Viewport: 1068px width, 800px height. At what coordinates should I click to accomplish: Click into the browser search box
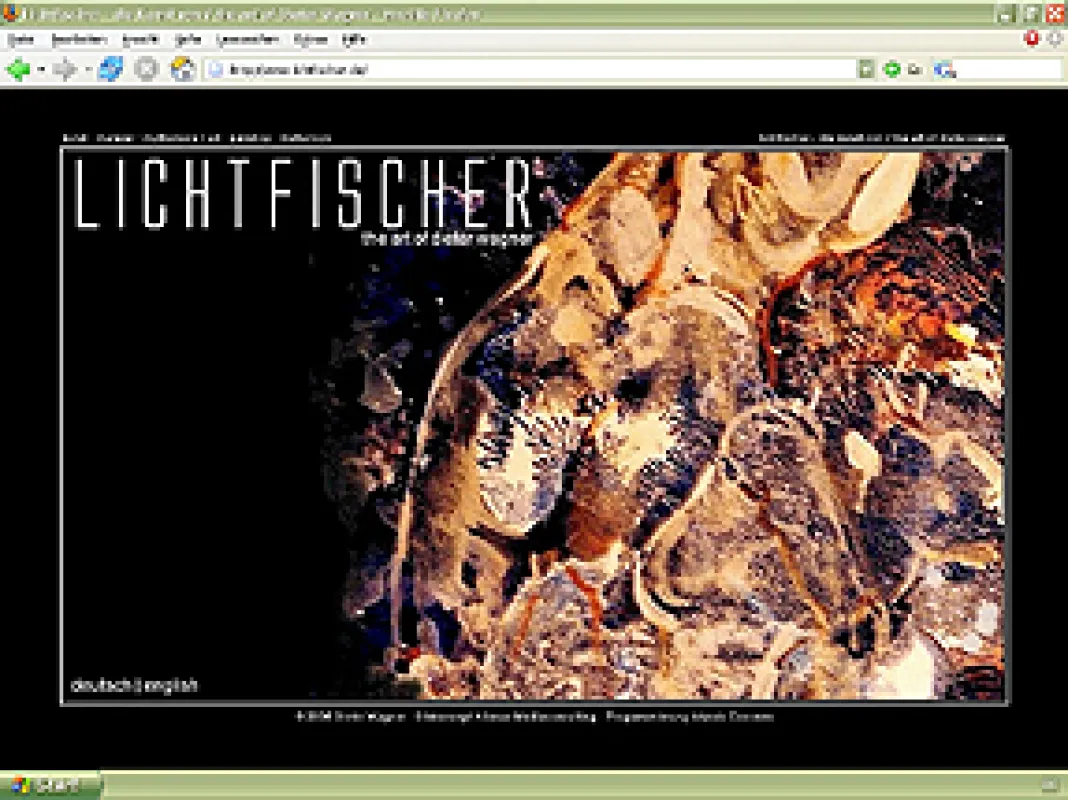point(1008,69)
